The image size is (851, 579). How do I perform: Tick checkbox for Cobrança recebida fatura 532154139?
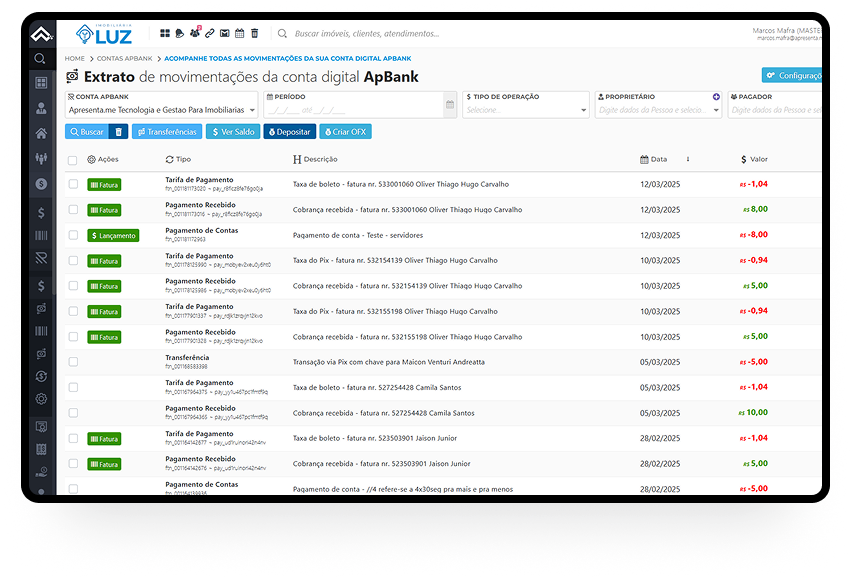point(73,285)
